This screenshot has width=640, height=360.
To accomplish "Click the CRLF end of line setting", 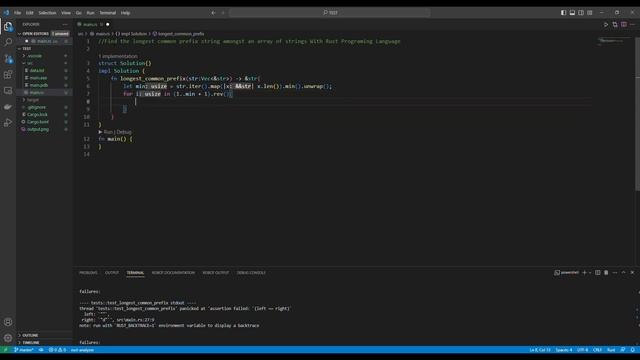I will coord(598,350).
